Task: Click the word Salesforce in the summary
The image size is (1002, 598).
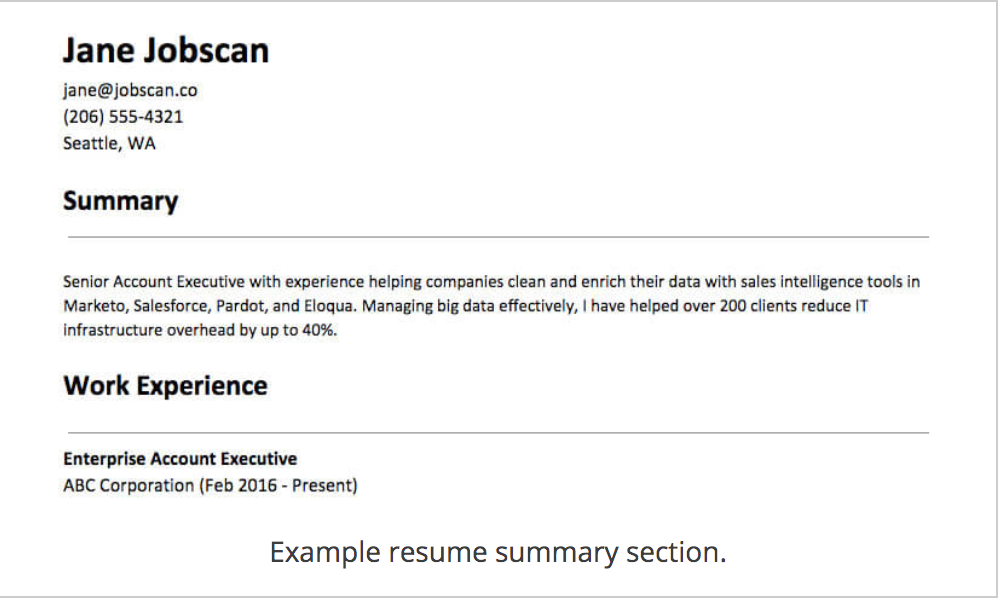Action: (171, 306)
